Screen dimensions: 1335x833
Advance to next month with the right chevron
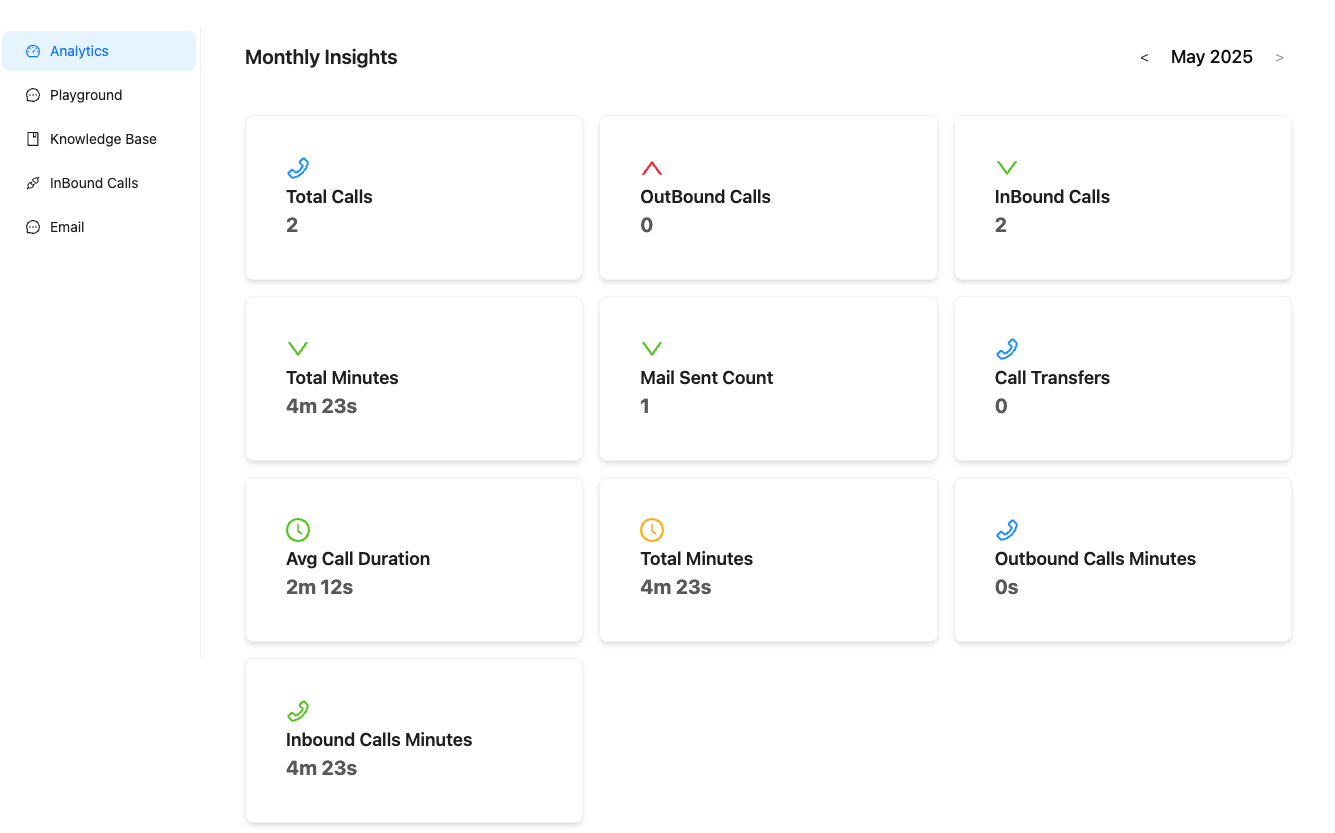click(1279, 57)
